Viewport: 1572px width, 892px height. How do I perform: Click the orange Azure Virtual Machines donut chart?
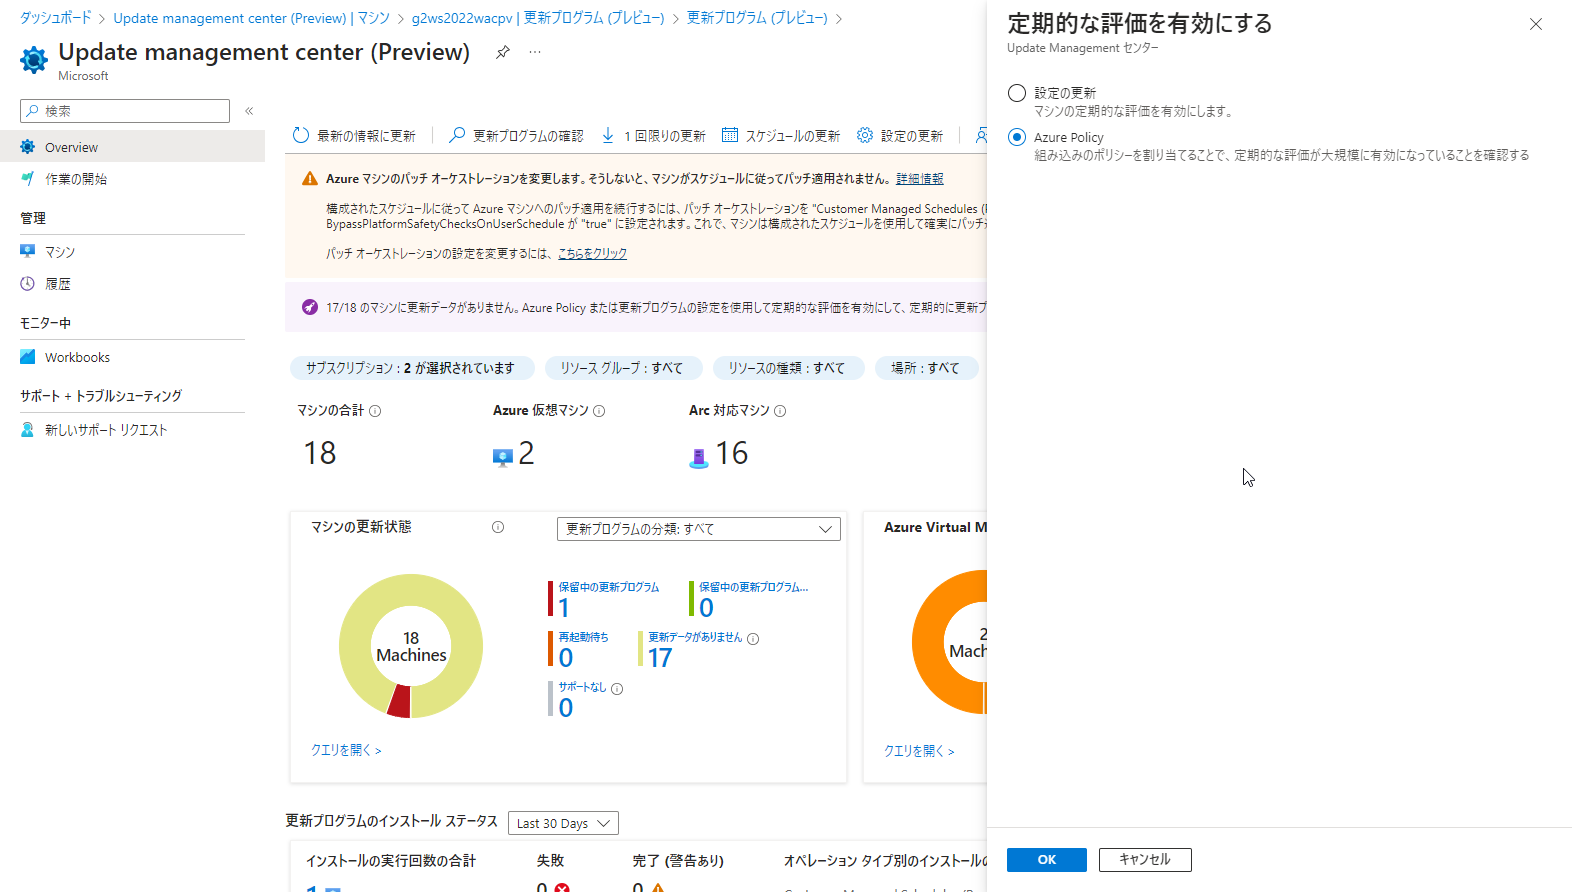click(x=950, y=642)
